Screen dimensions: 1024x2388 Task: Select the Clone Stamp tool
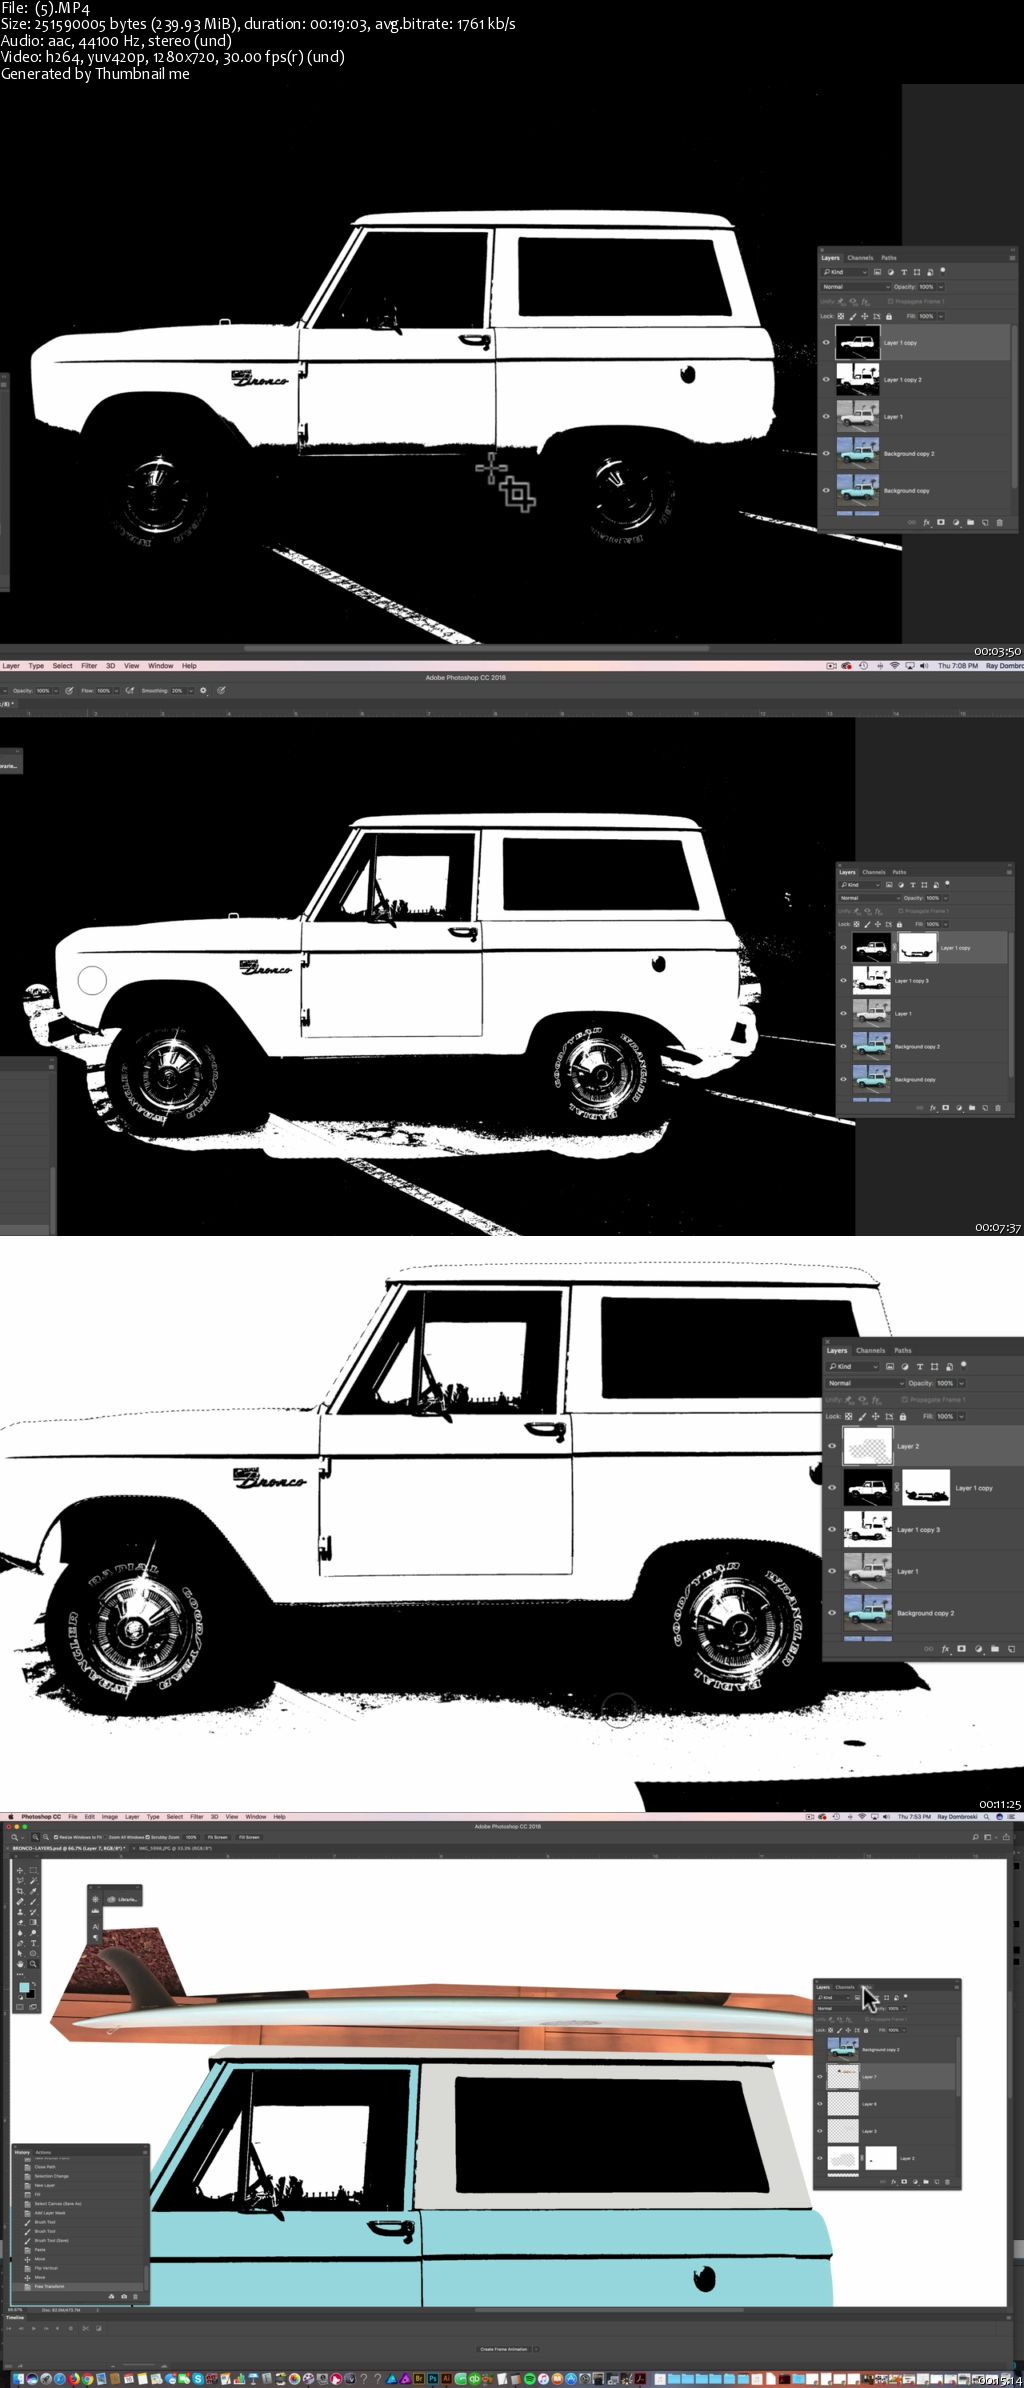coord(20,1912)
